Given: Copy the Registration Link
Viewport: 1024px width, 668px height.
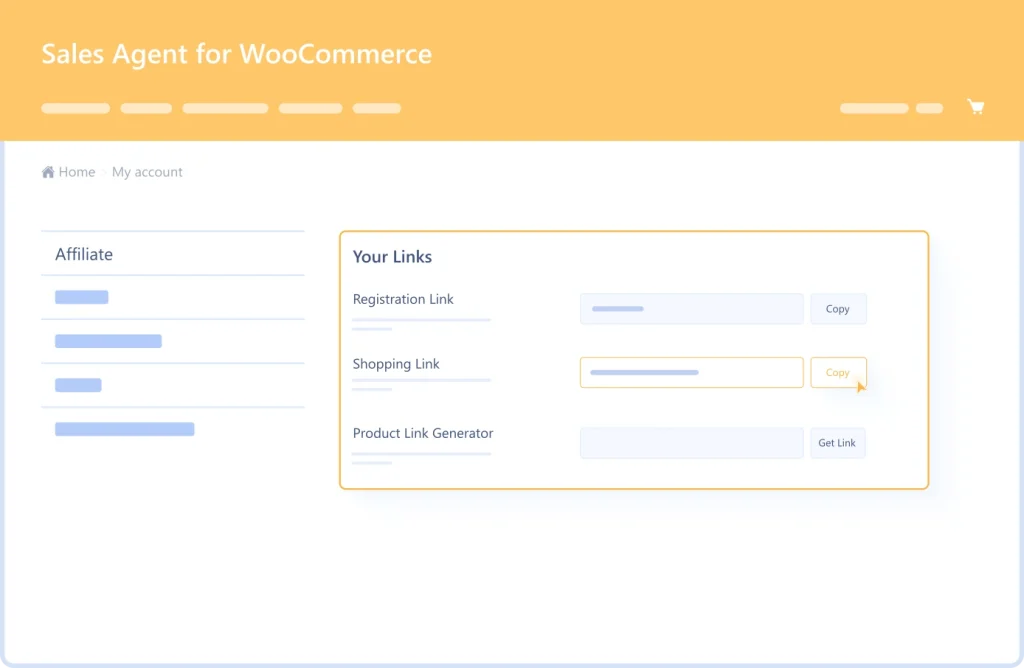Looking at the screenshot, I should (x=838, y=309).
